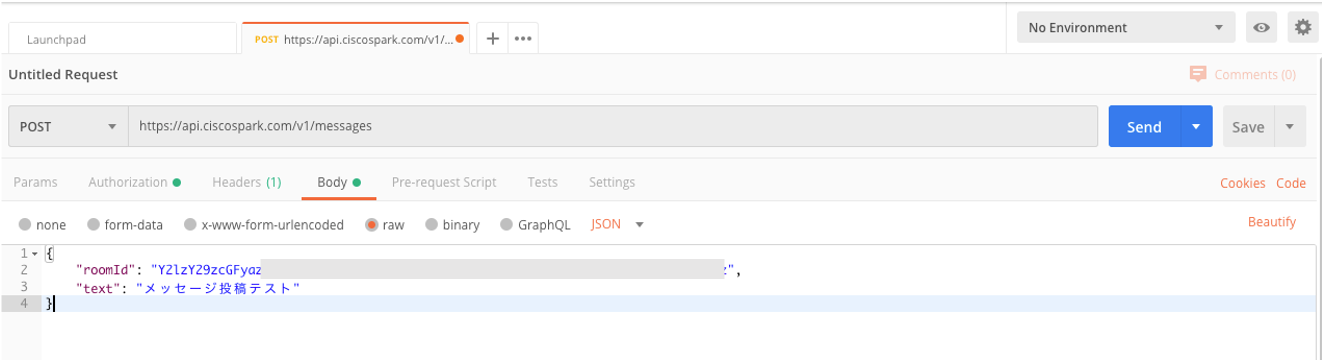Click the blue Send button
Screen dimensions: 1322x360
(x=1144, y=126)
